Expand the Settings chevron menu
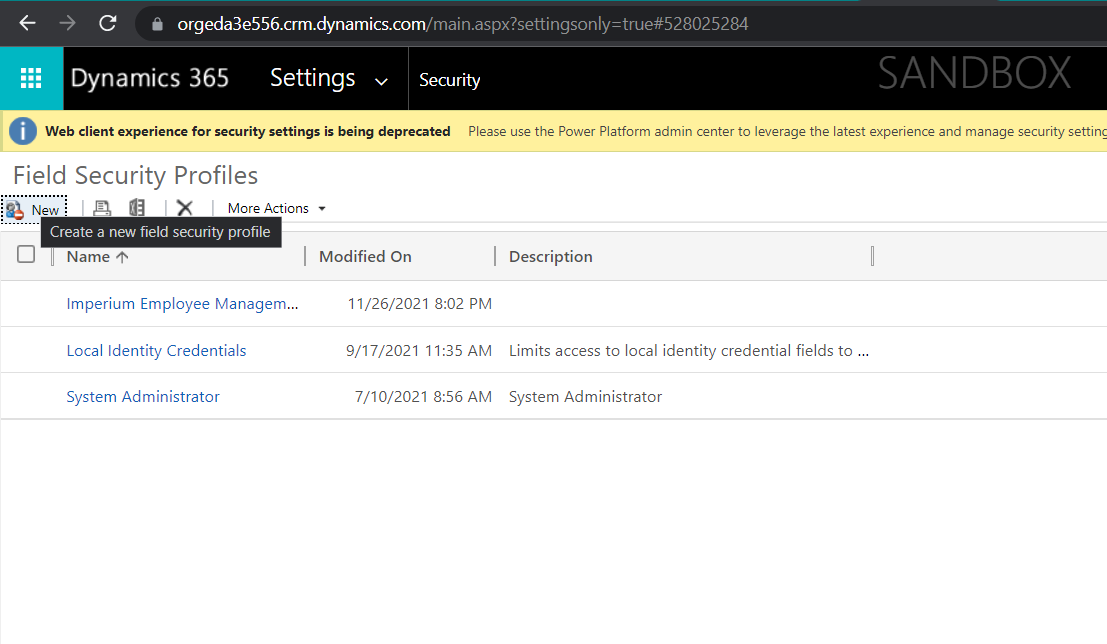The width and height of the screenshot is (1107, 644). 381,81
